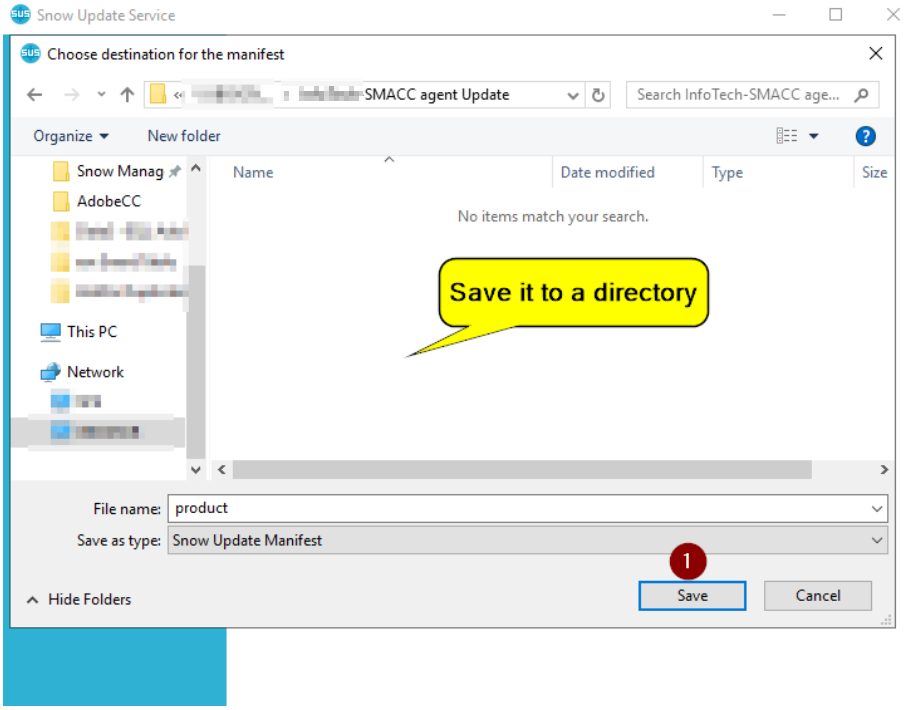Sort by Date modified column

click(x=608, y=173)
